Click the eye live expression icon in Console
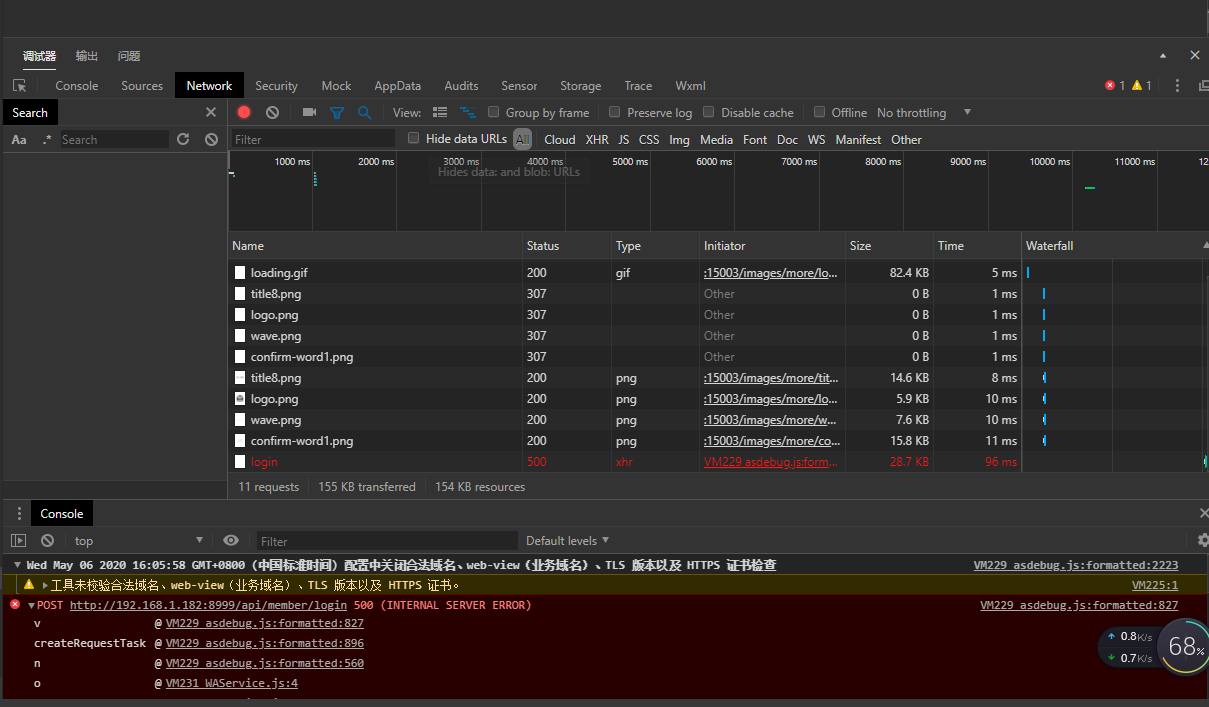This screenshot has height=707, width=1209. tap(231, 540)
